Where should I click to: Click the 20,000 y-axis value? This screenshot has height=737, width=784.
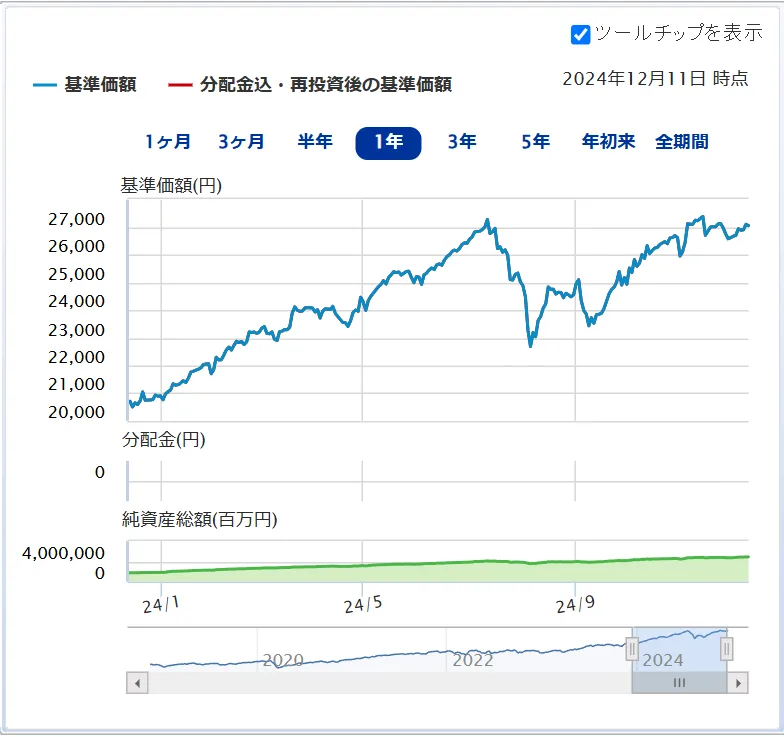click(x=76, y=412)
